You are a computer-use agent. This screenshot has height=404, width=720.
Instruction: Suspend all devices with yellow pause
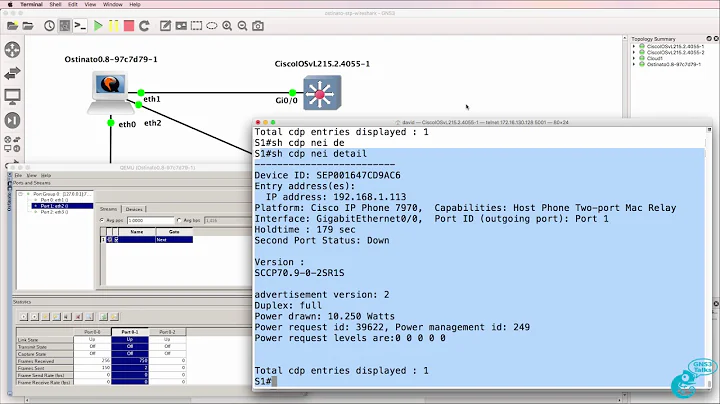[113, 26]
